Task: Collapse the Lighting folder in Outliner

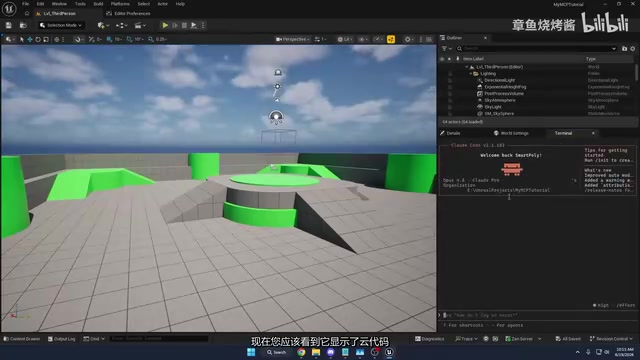Action: (x=471, y=74)
